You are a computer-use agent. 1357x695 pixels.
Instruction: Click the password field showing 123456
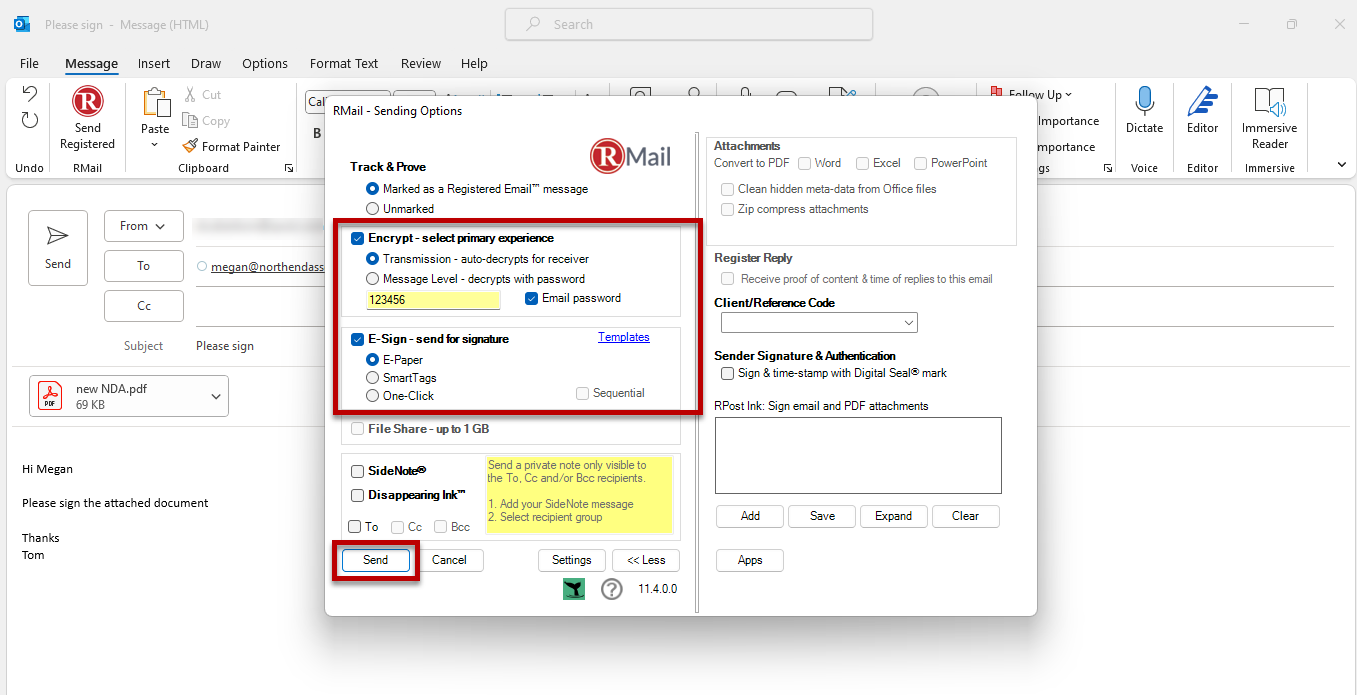click(x=433, y=300)
